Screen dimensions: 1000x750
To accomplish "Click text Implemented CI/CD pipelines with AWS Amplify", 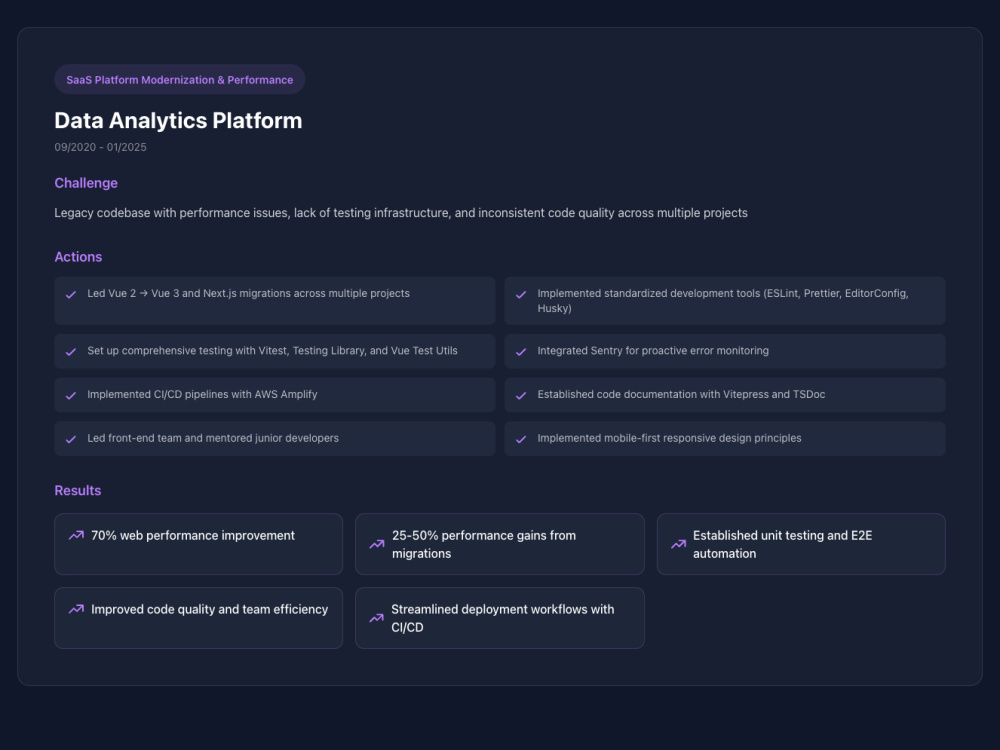I will 202,394.
